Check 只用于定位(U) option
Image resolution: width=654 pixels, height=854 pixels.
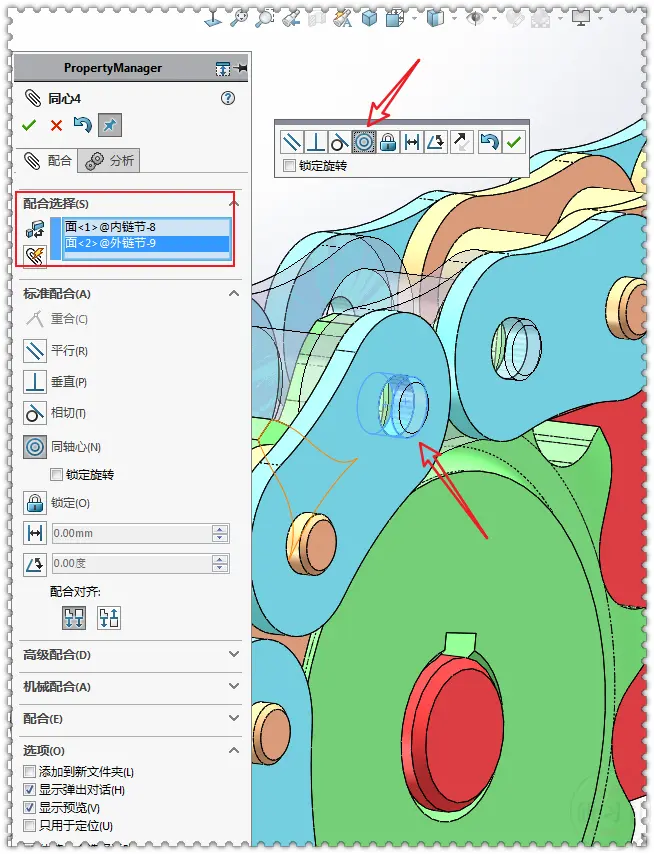29,825
